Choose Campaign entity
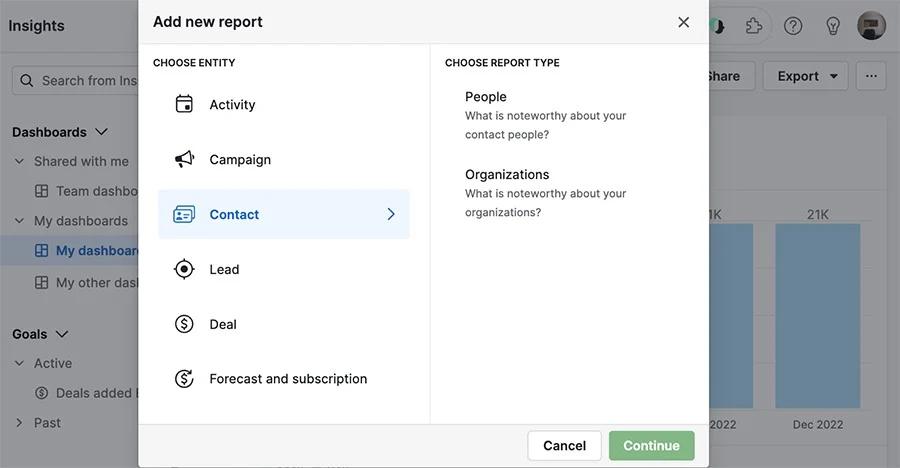The width and height of the screenshot is (900, 468). point(284,160)
